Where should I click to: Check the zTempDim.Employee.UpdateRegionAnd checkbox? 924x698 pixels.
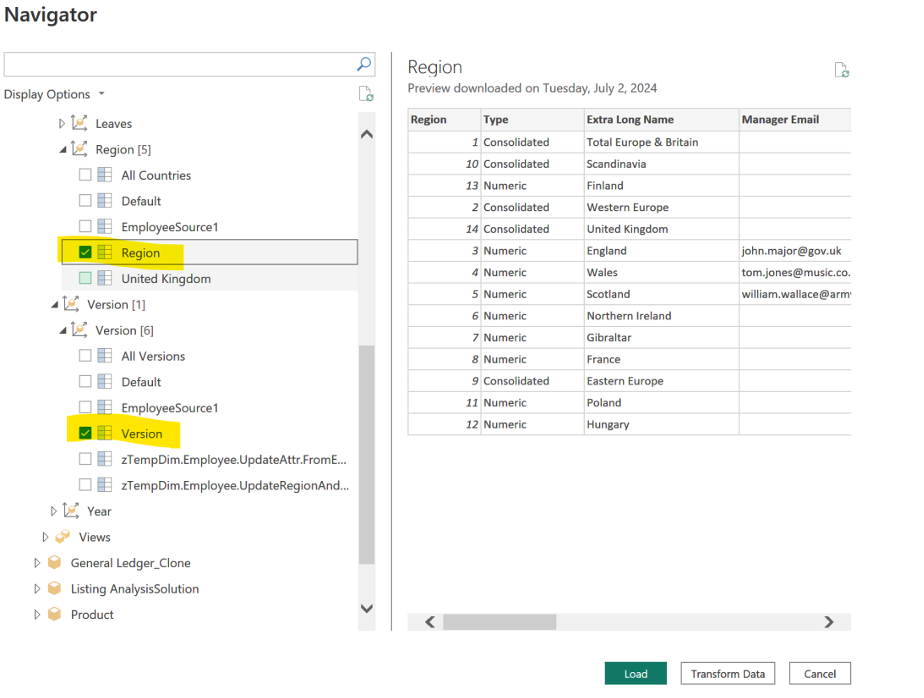click(85, 485)
